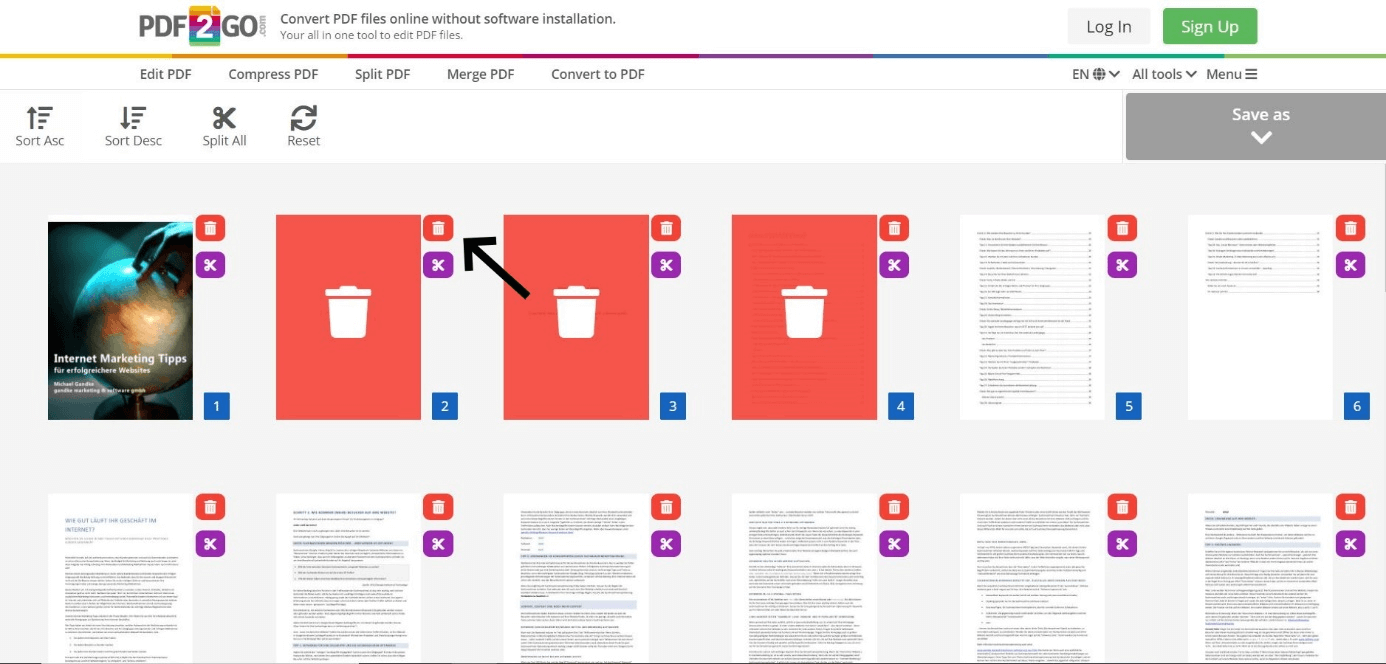Click the green Sign Up button
This screenshot has height=664, width=1386.
pos(1209,27)
